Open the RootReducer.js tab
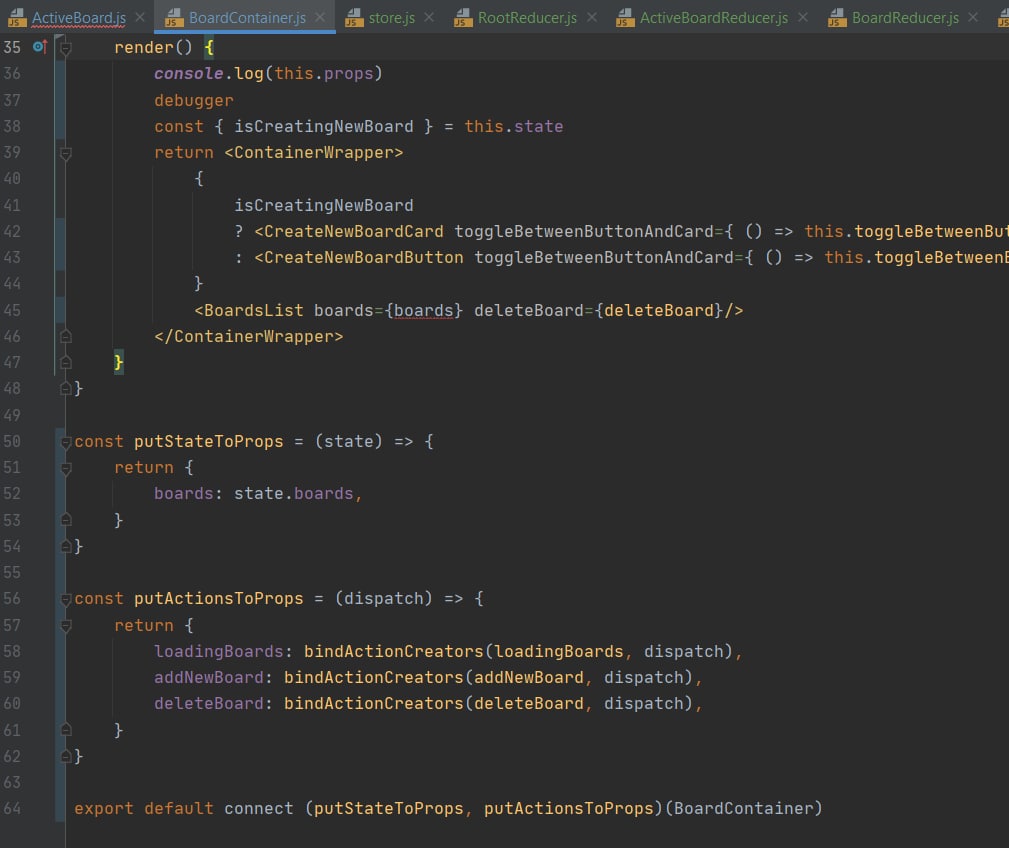 527,17
